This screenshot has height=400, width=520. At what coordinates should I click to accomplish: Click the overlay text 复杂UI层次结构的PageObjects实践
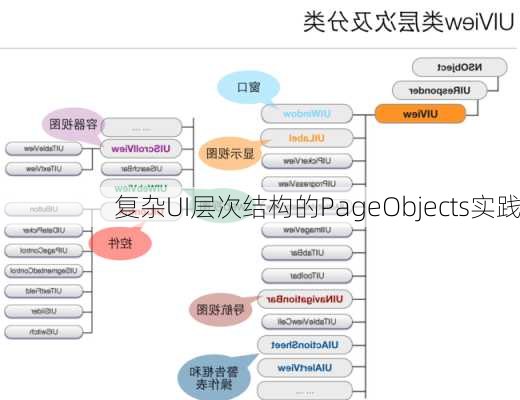317,207
